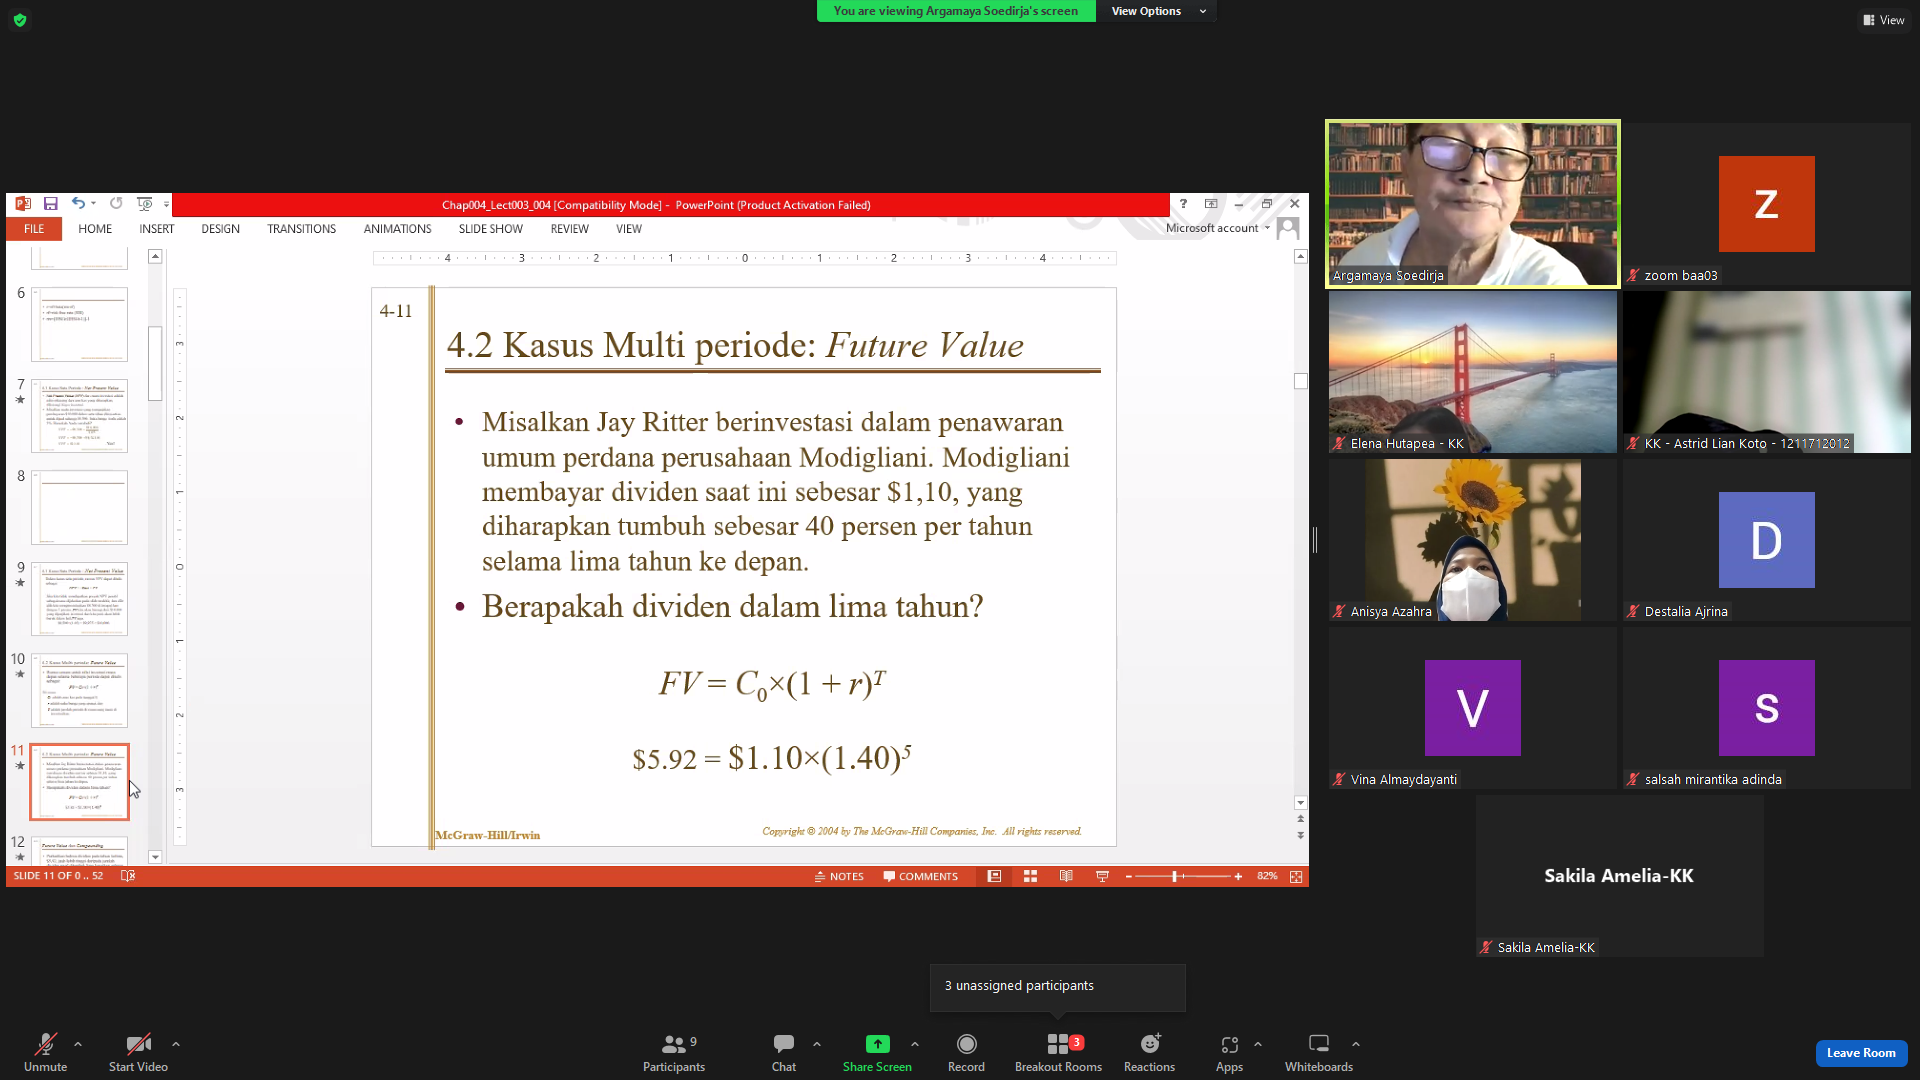This screenshot has width=1920, height=1080.
Task: Open the ANIMATIONS ribbon tab
Action: pyautogui.click(x=397, y=229)
